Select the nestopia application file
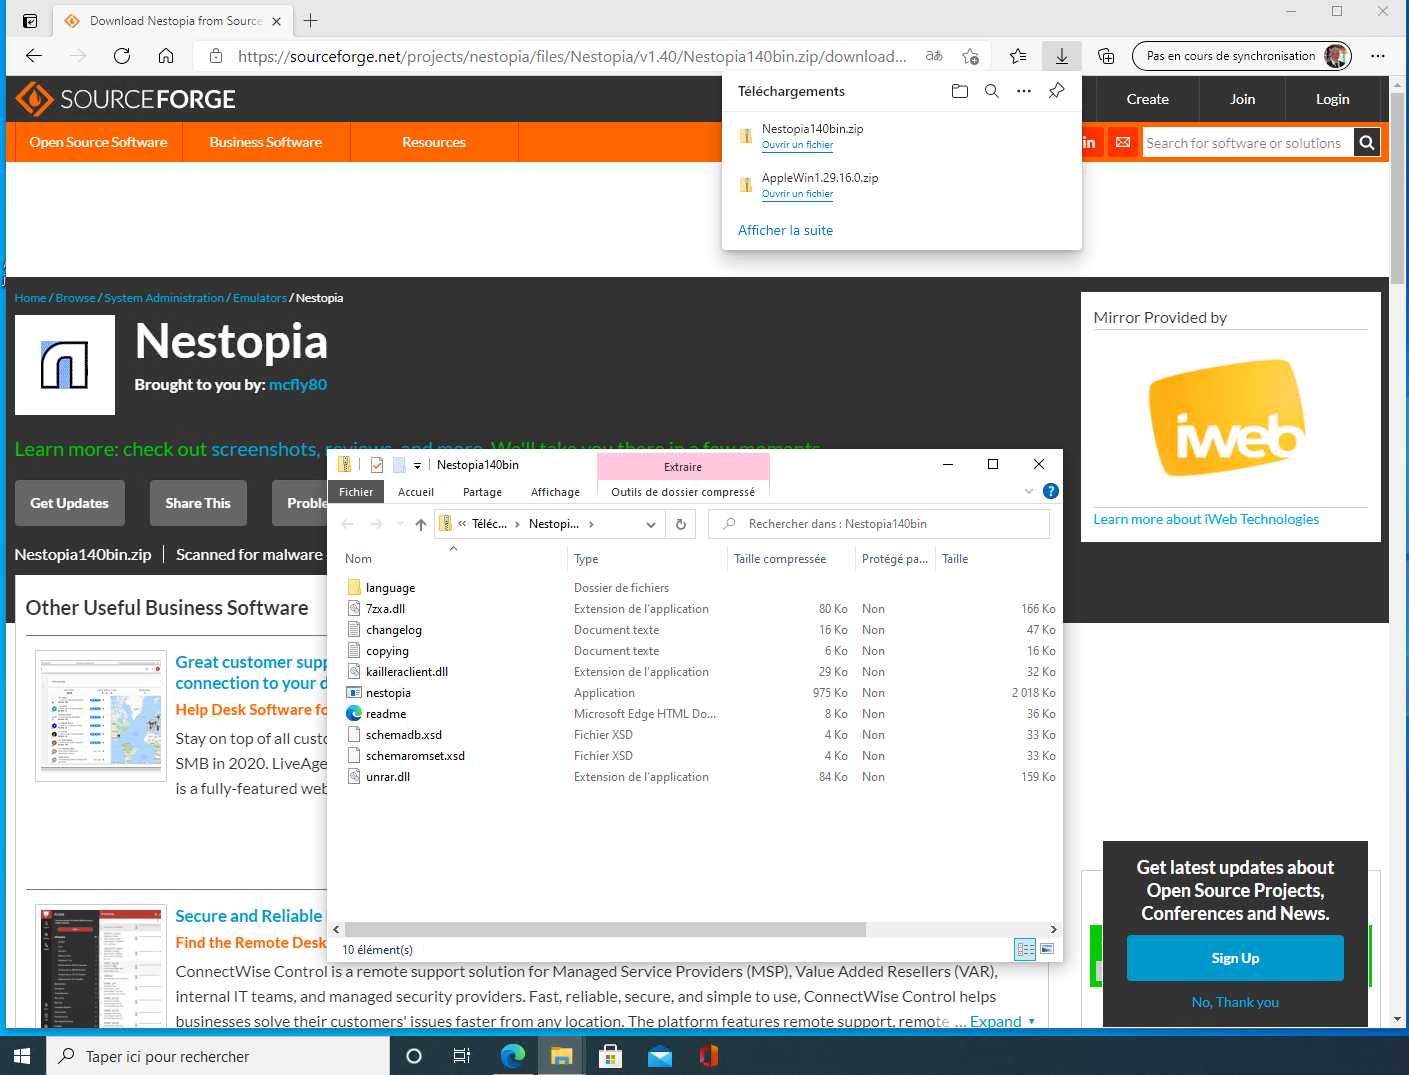This screenshot has width=1409, height=1075. (388, 693)
